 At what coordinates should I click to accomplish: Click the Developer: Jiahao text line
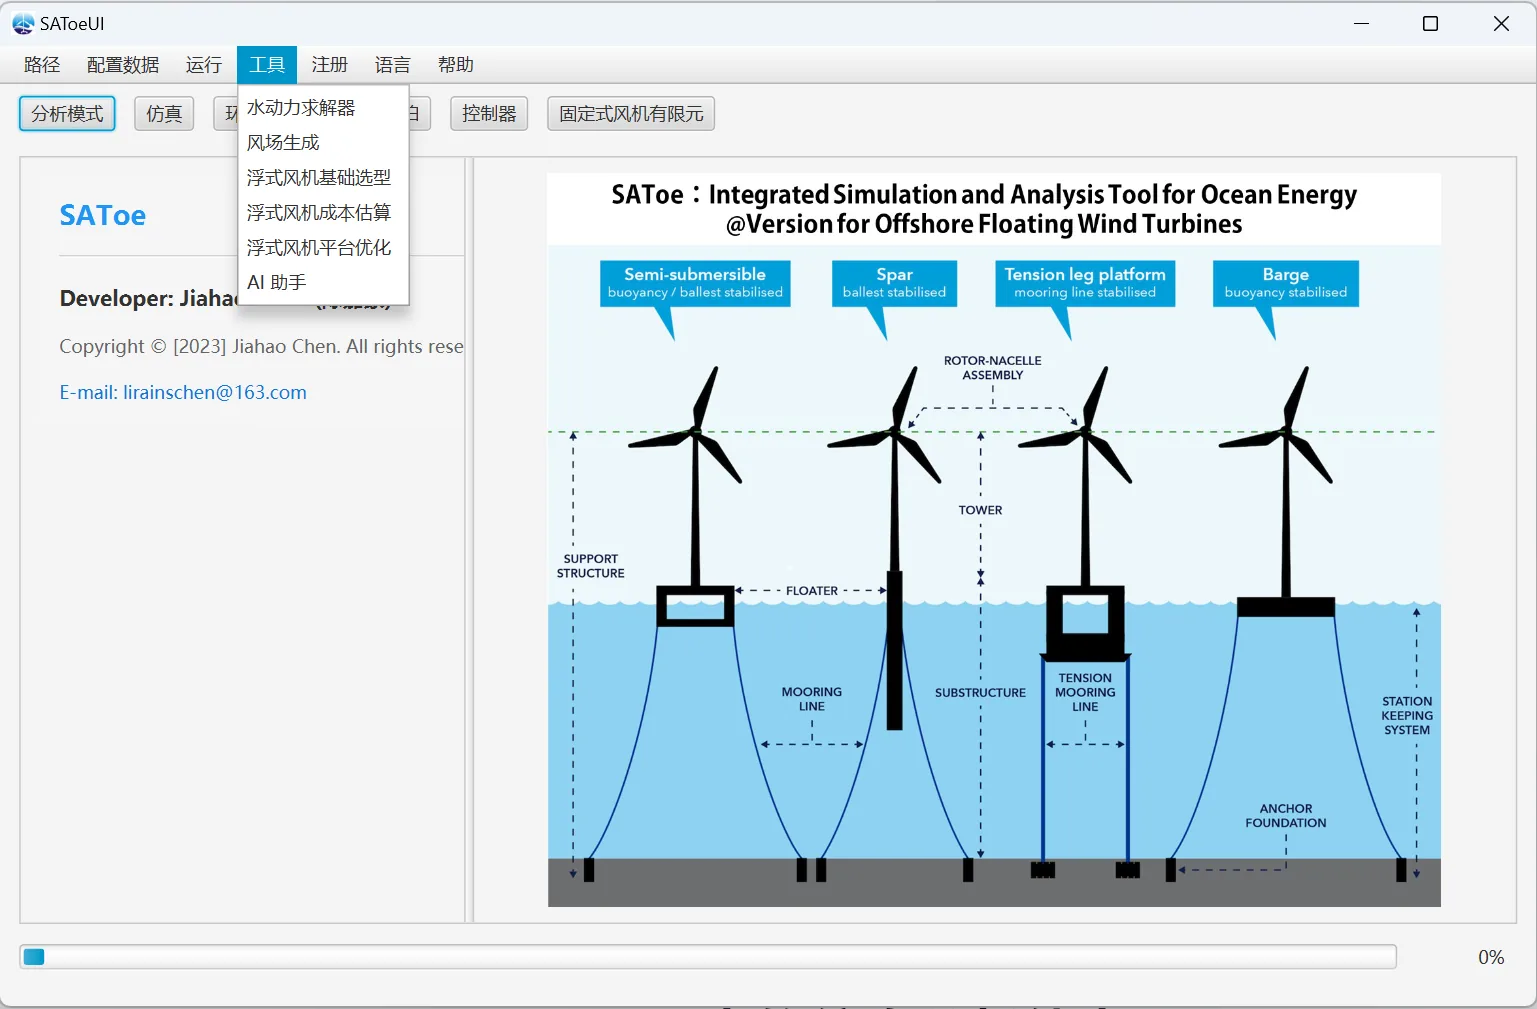click(x=149, y=299)
